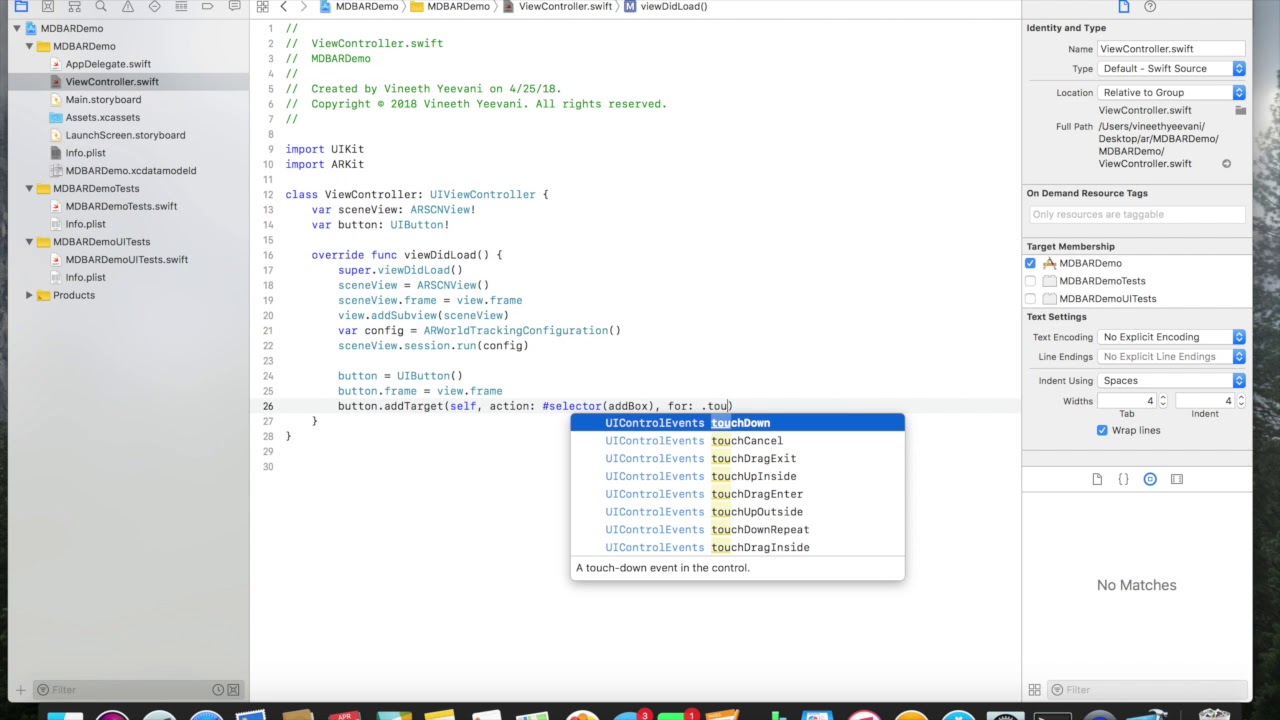Choose the location folder icon beside ViewController.swift
This screenshot has width=1280, height=720.
point(1240,110)
